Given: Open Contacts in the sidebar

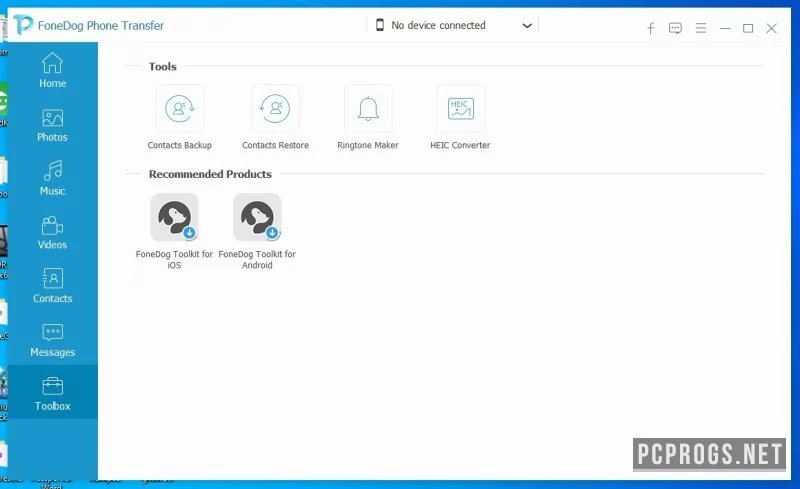Looking at the screenshot, I should pyautogui.click(x=53, y=286).
